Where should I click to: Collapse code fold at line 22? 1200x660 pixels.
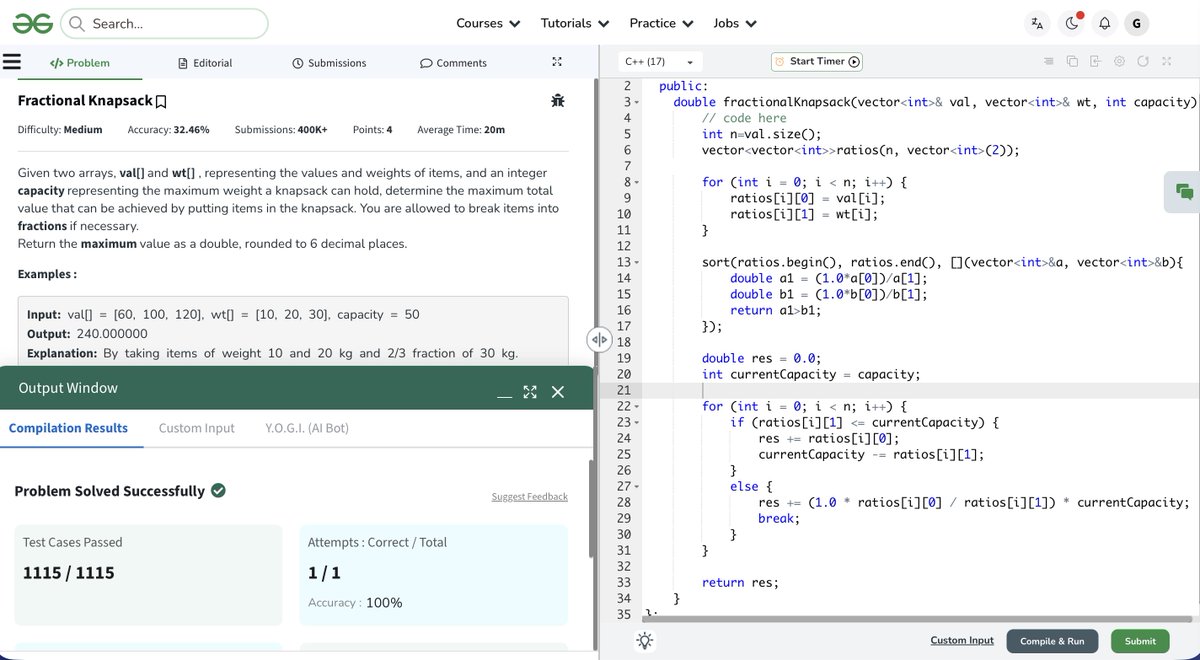(636, 407)
